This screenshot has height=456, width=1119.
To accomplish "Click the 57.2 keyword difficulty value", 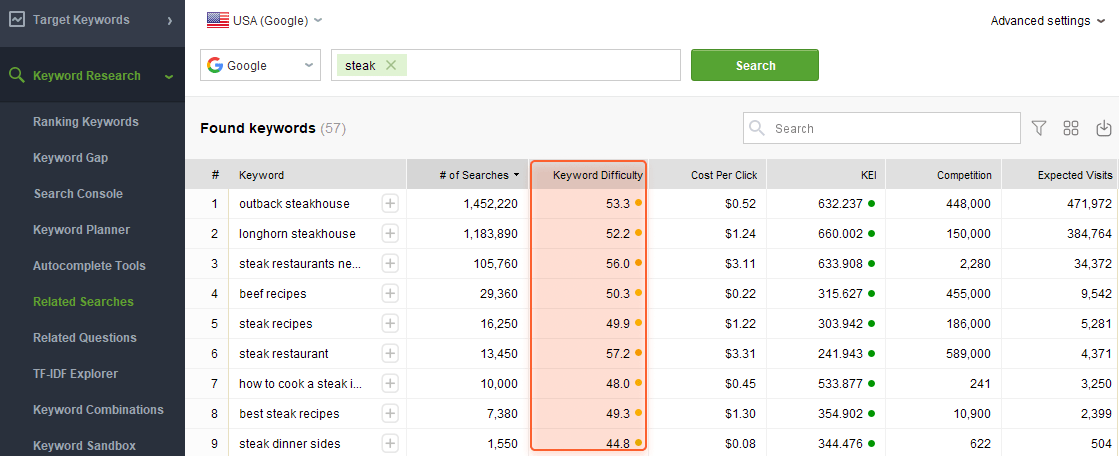I will click(x=617, y=354).
